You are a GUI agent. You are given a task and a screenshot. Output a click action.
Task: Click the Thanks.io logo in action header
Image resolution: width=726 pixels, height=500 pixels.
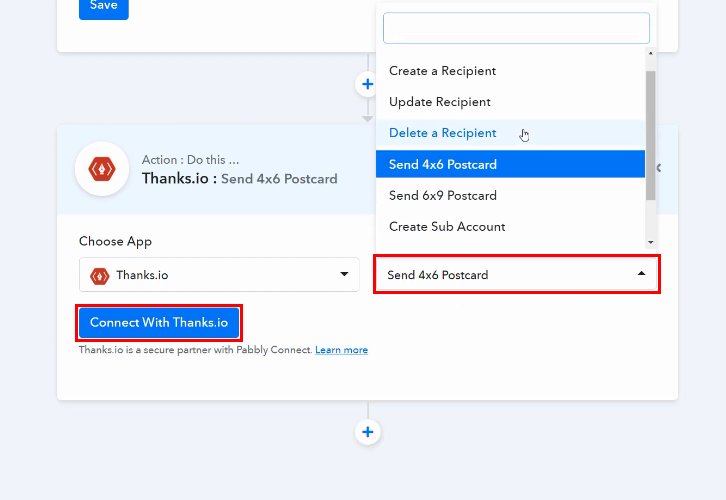tap(102, 169)
